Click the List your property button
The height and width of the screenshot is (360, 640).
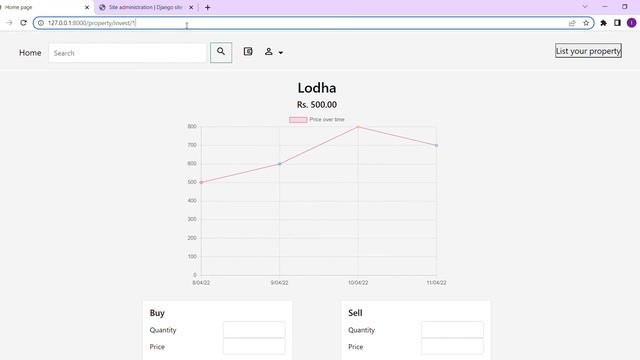[x=588, y=51]
